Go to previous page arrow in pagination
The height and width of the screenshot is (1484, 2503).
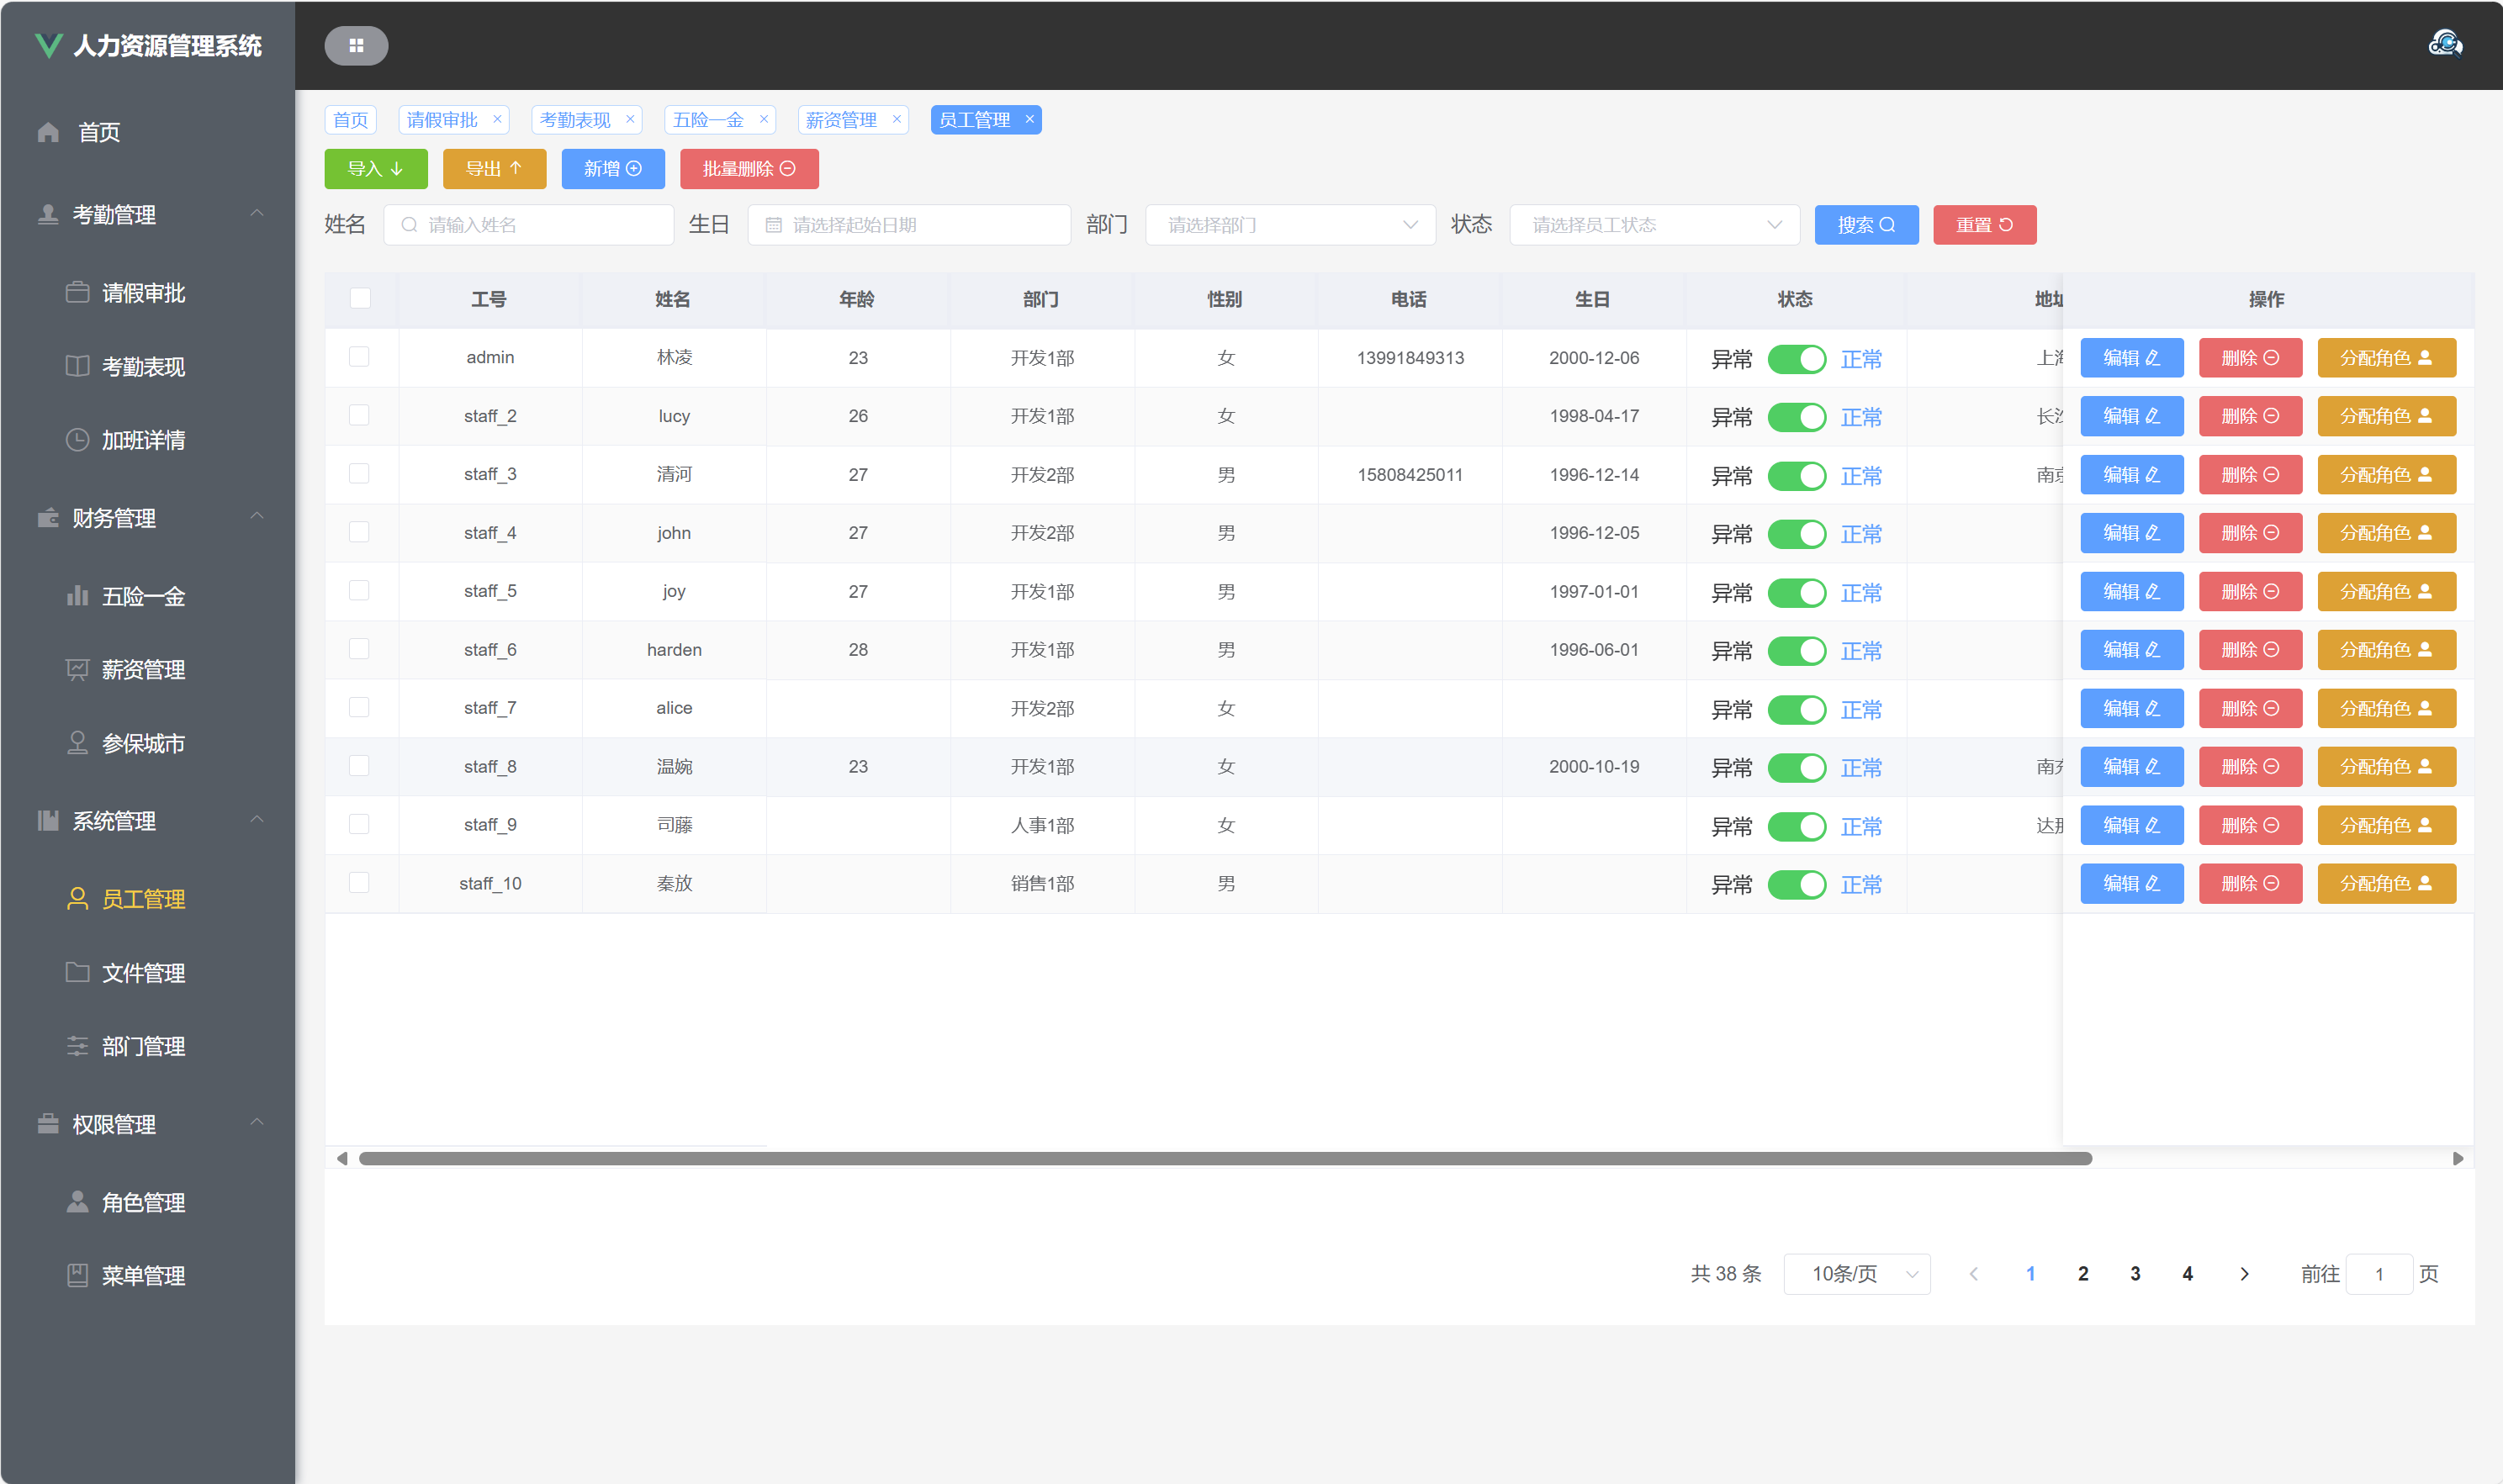tap(1973, 1274)
